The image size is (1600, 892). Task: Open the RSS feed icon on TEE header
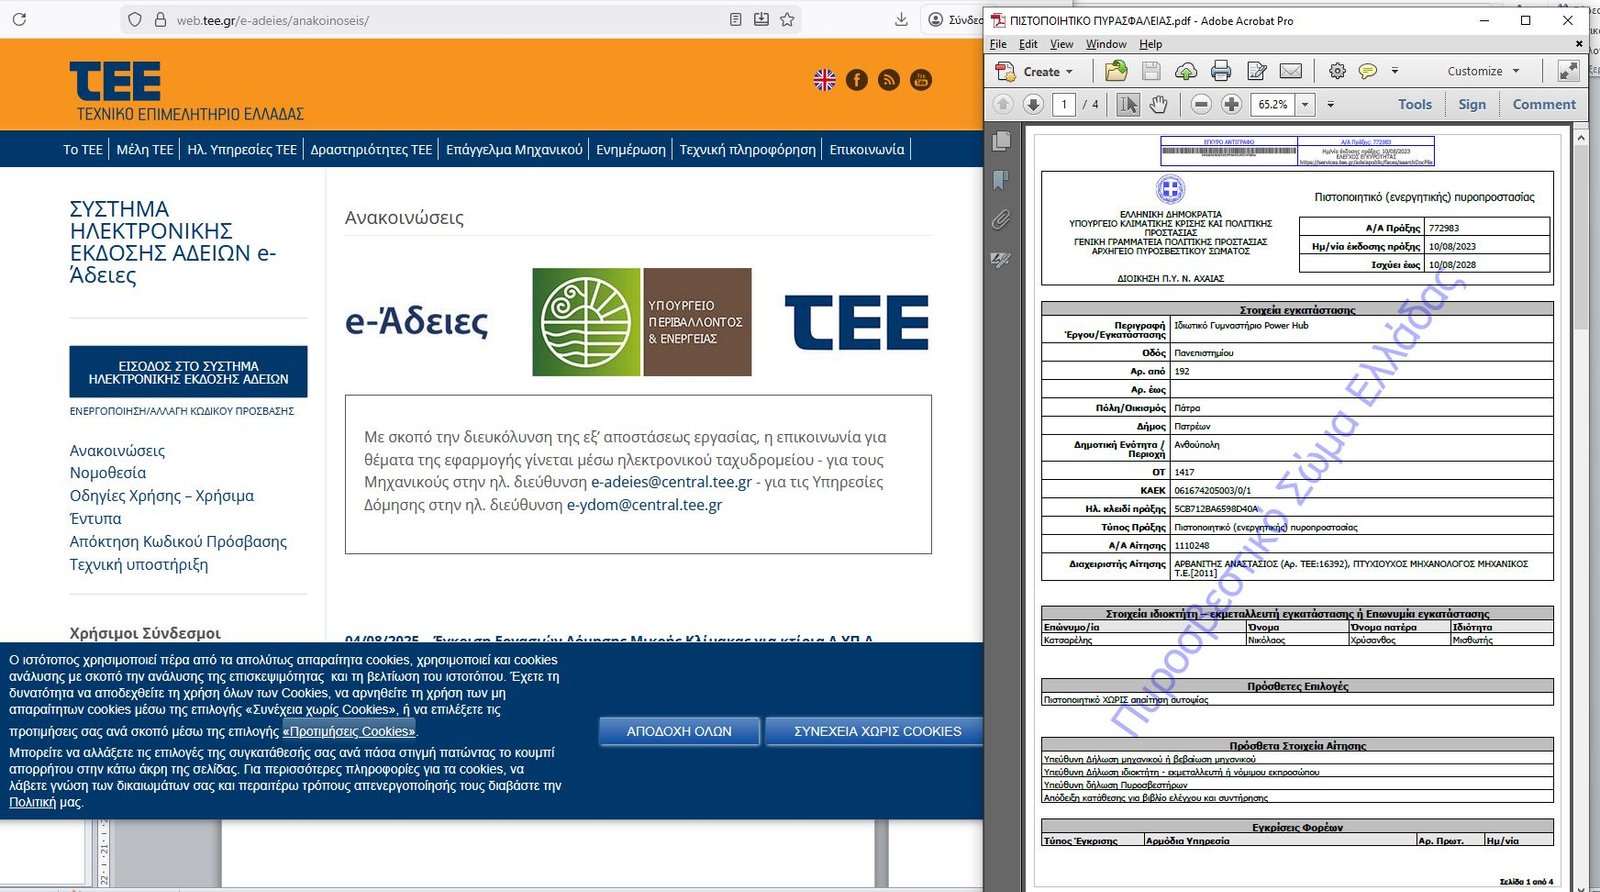888,80
